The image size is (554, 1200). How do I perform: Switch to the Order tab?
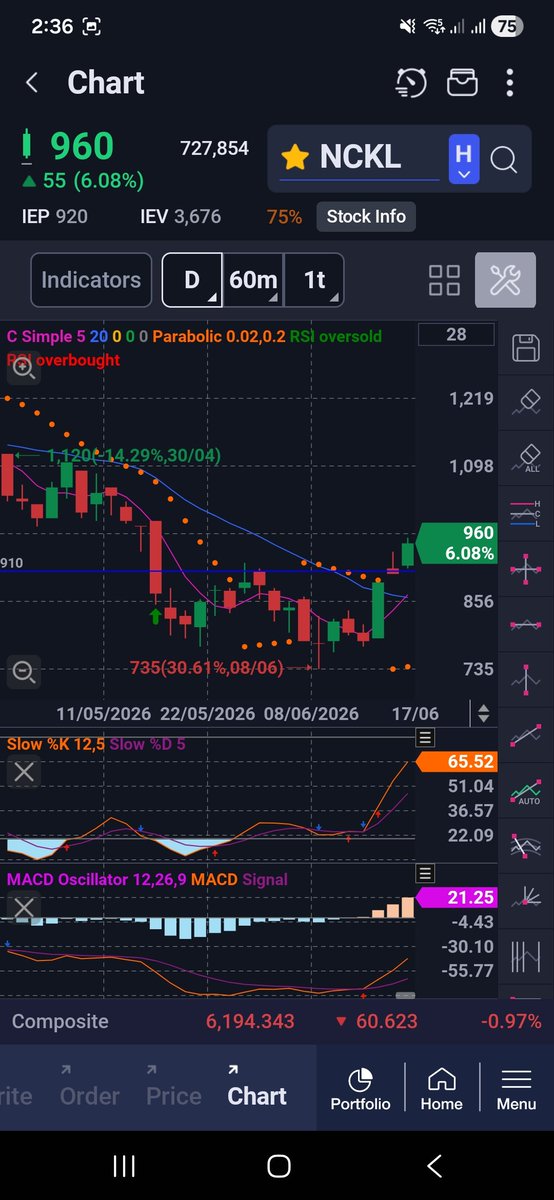90,1095
